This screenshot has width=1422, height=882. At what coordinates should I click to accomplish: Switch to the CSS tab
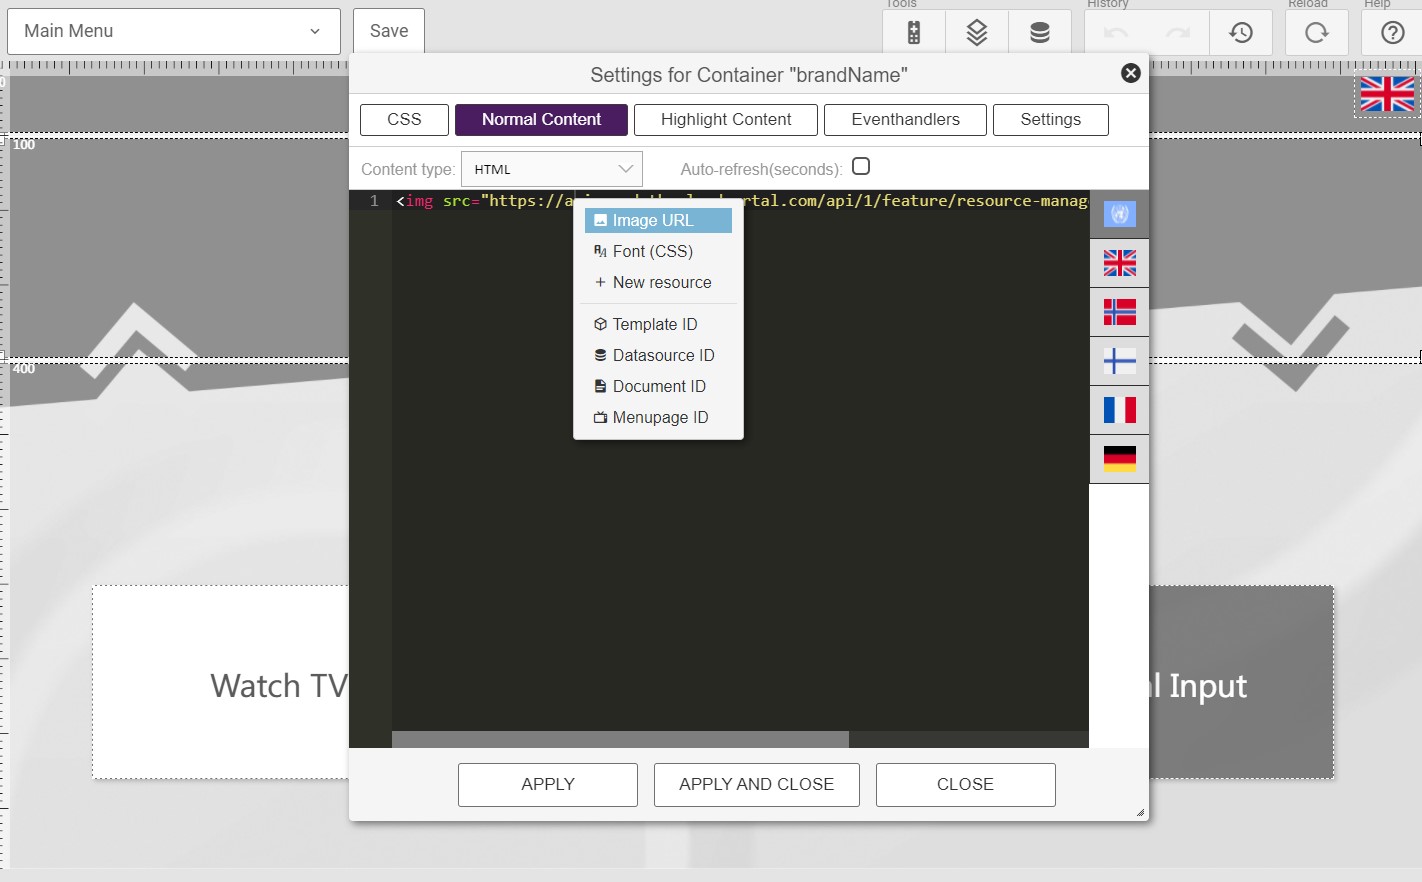[x=404, y=119]
